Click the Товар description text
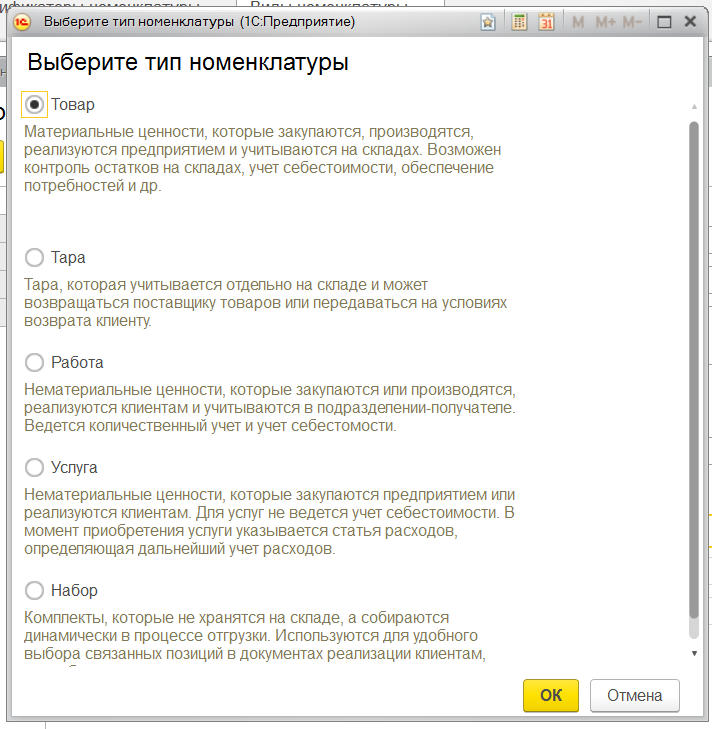Screen dimensions: 712x729 [x=260, y=158]
